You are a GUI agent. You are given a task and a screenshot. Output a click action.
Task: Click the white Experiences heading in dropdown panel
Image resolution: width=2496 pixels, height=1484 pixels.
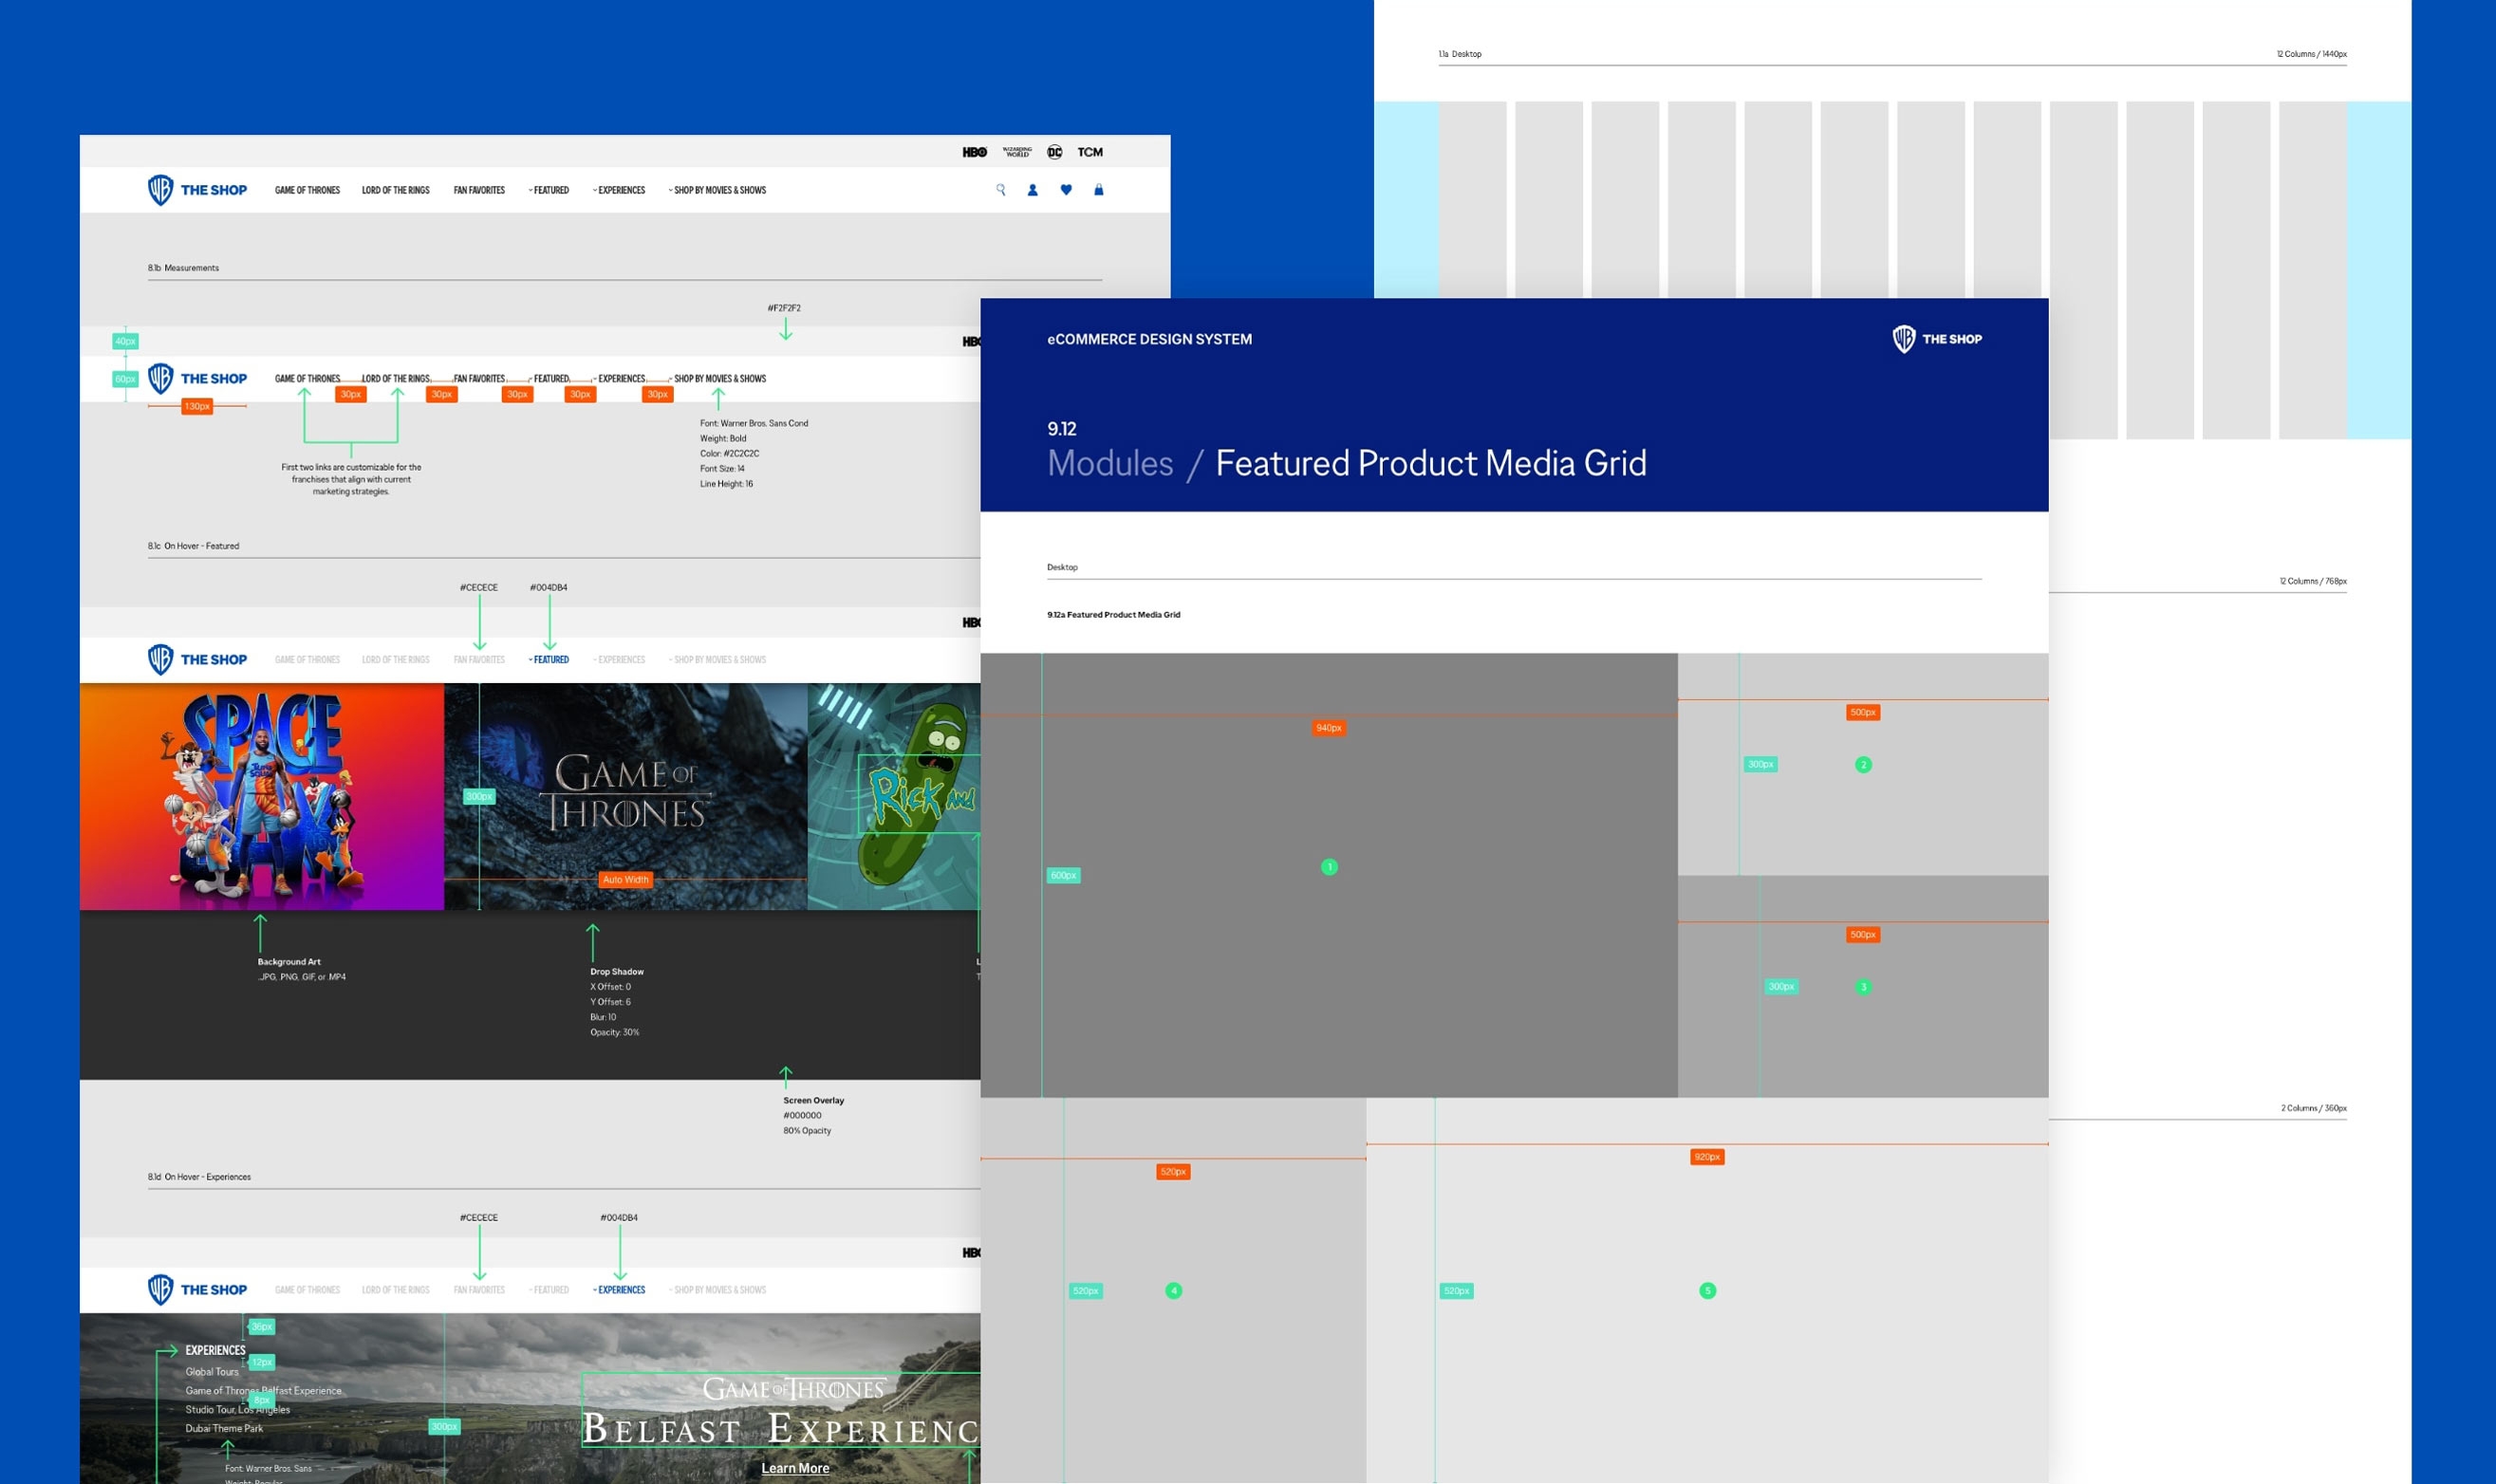215,1350
